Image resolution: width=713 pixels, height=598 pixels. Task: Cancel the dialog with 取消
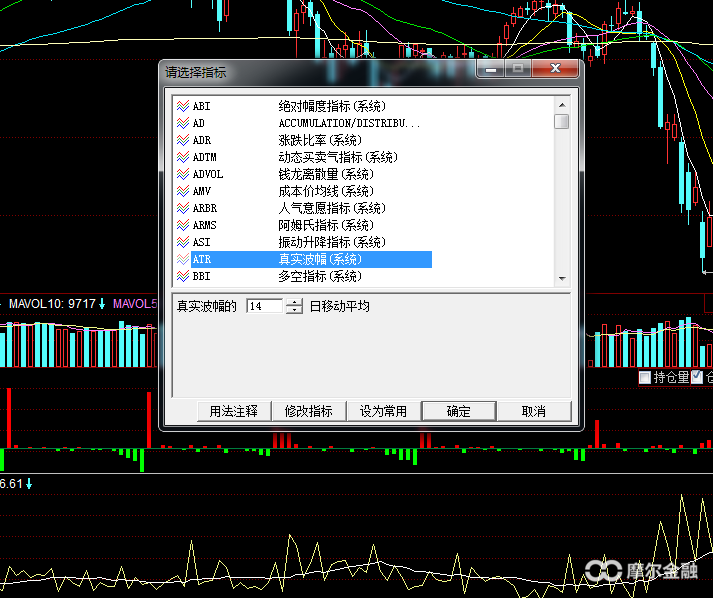pos(534,411)
